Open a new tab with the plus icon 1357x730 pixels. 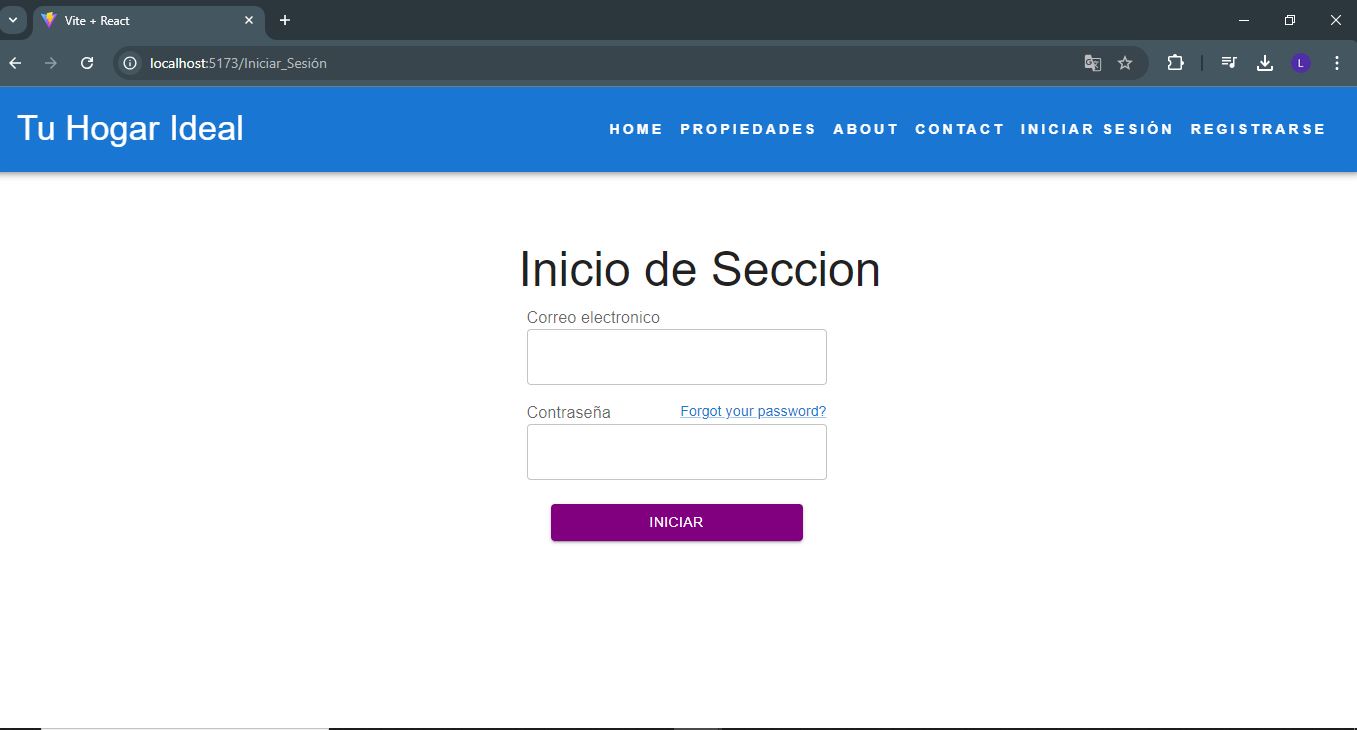point(285,20)
